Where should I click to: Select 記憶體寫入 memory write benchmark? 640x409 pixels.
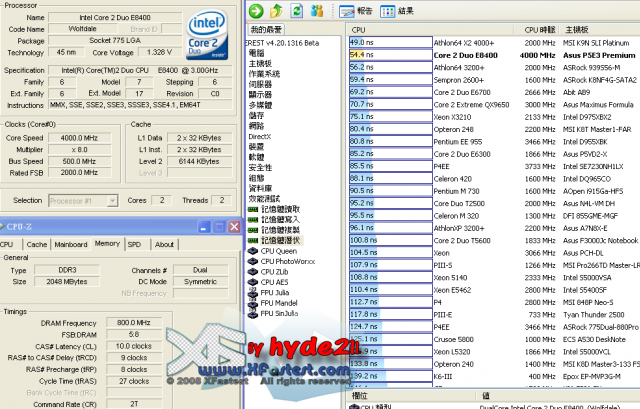click(280, 220)
